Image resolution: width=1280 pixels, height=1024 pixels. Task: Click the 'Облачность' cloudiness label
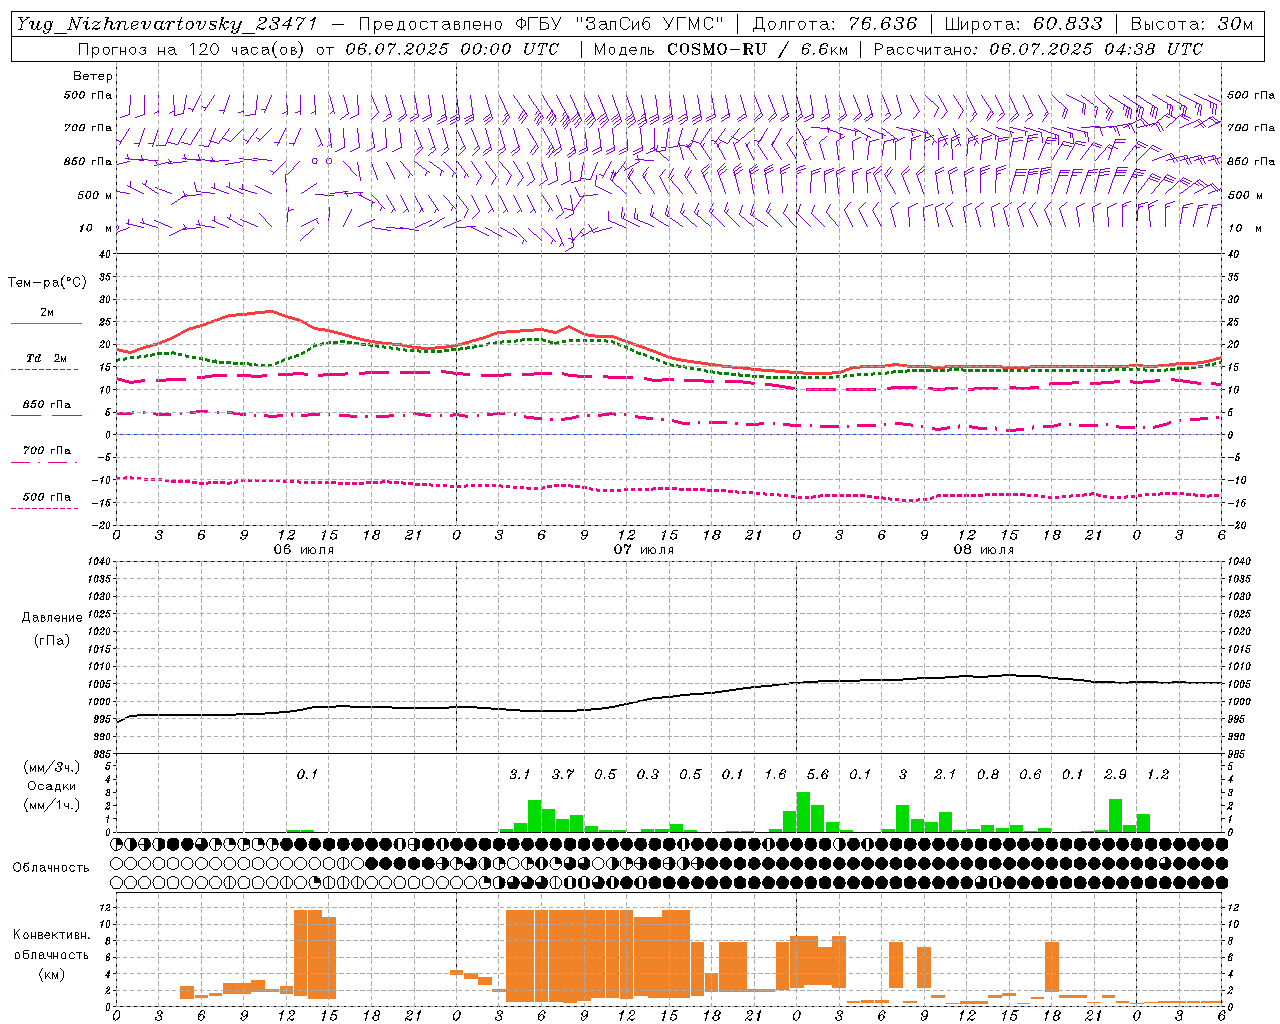coord(51,868)
